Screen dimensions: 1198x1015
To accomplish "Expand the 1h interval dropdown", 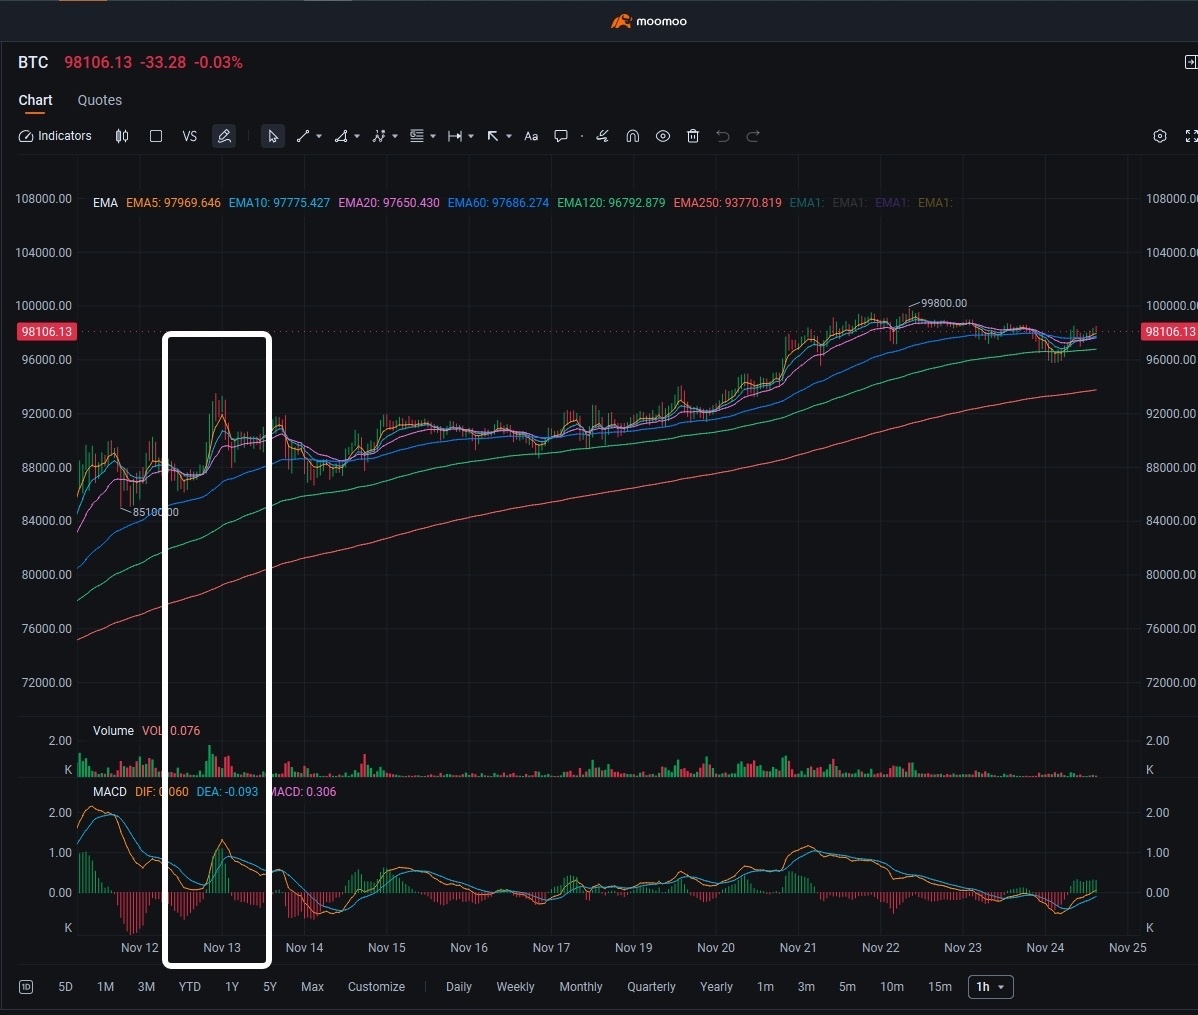I will (x=990, y=987).
